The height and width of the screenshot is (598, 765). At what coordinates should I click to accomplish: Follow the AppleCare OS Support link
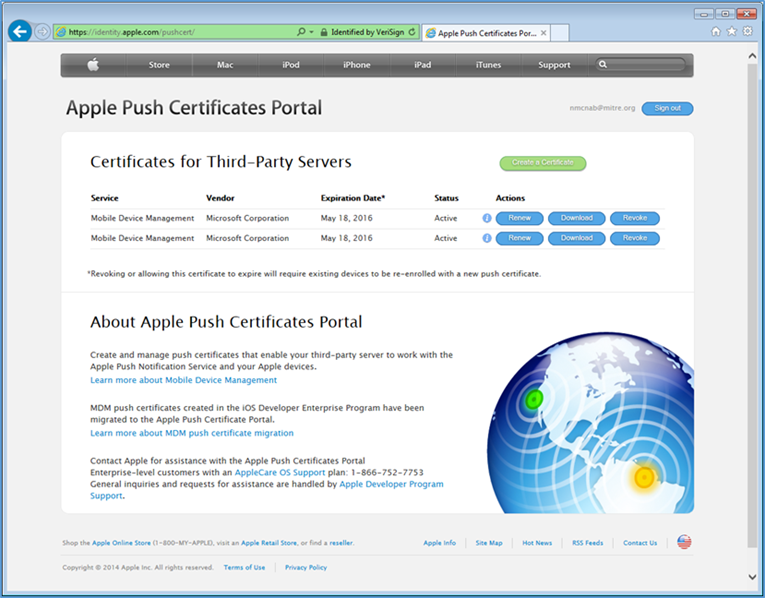tap(280, 473)
